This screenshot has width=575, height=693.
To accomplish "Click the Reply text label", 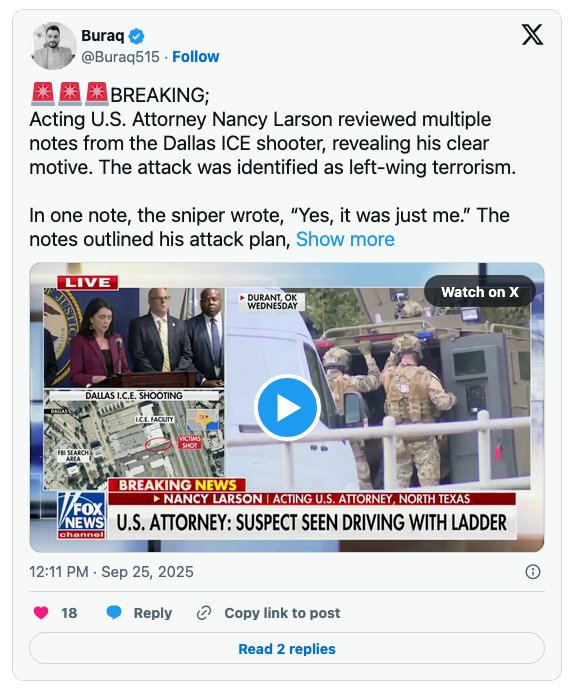I will click(x=152, y=613).
